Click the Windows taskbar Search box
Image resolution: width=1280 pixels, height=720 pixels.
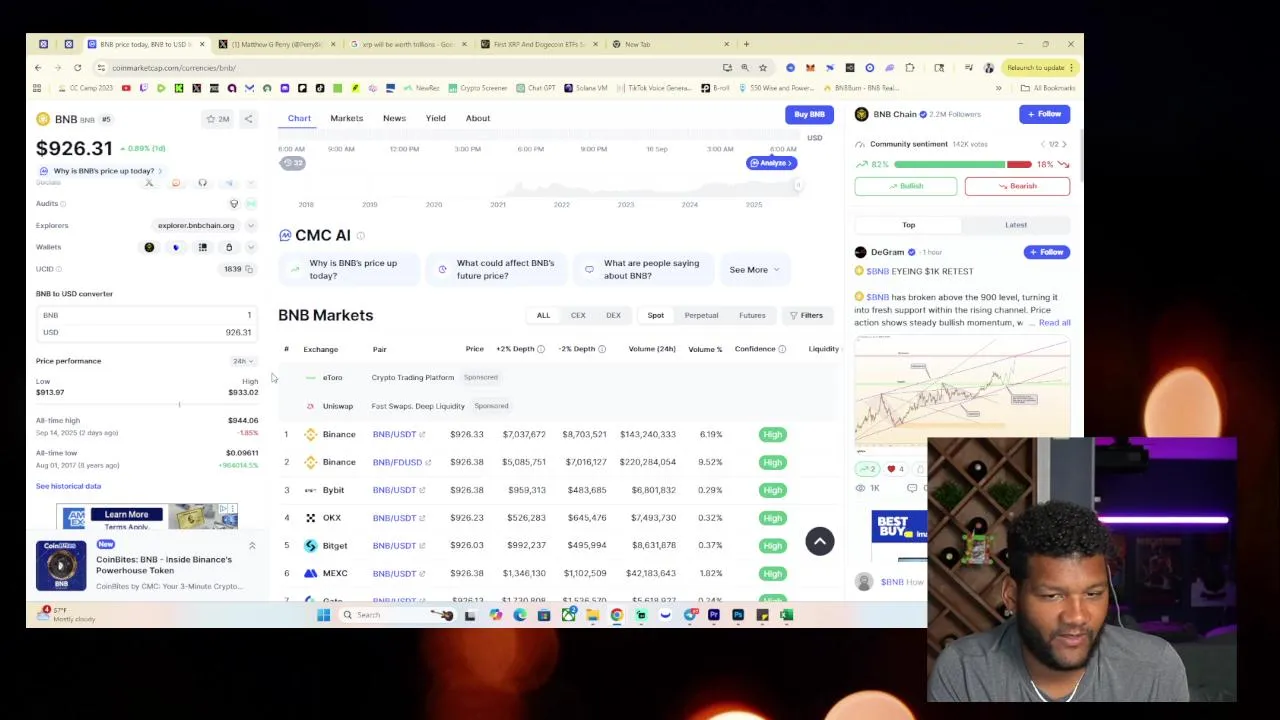point(396,615)
